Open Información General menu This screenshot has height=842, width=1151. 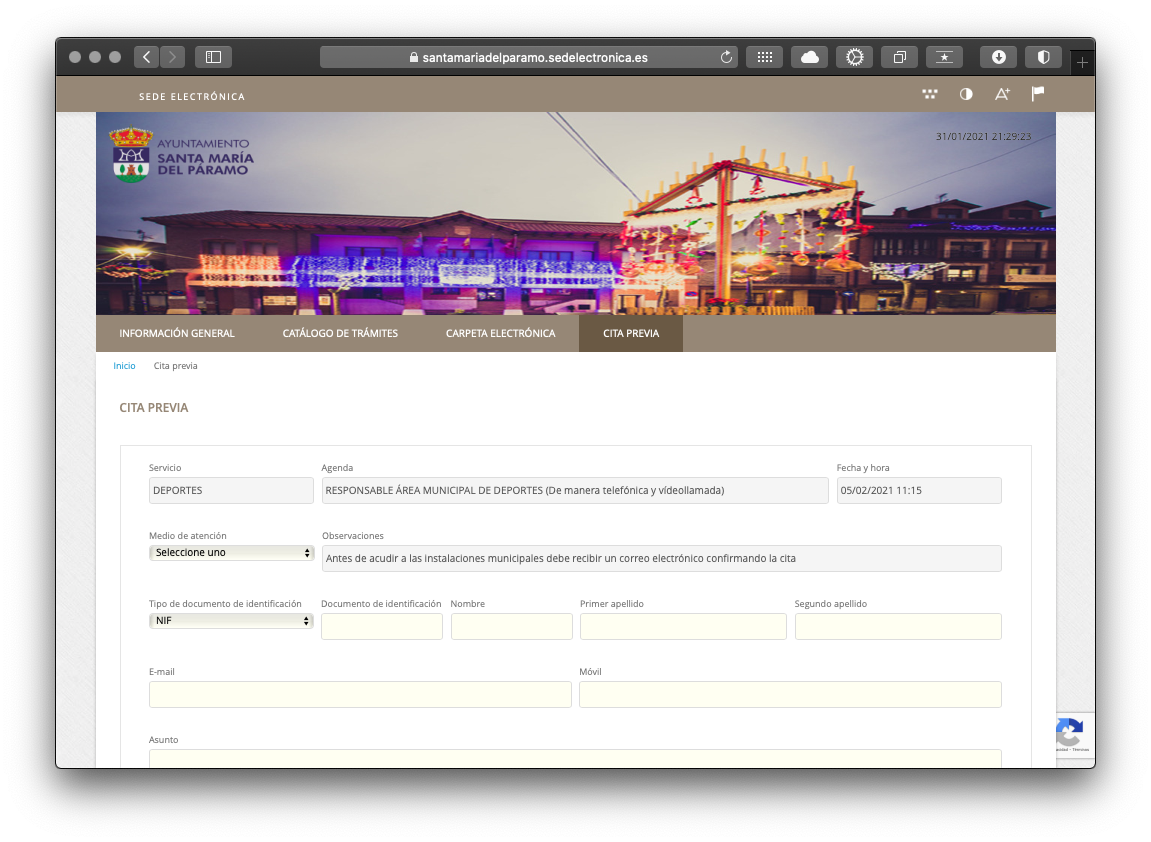pyautogui.click(x=177, y=333)
